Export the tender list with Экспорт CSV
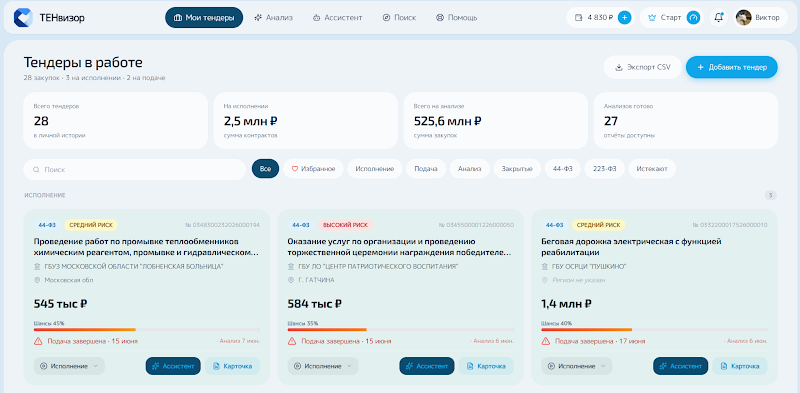This screenshot has width=800, height=393. 643,67
